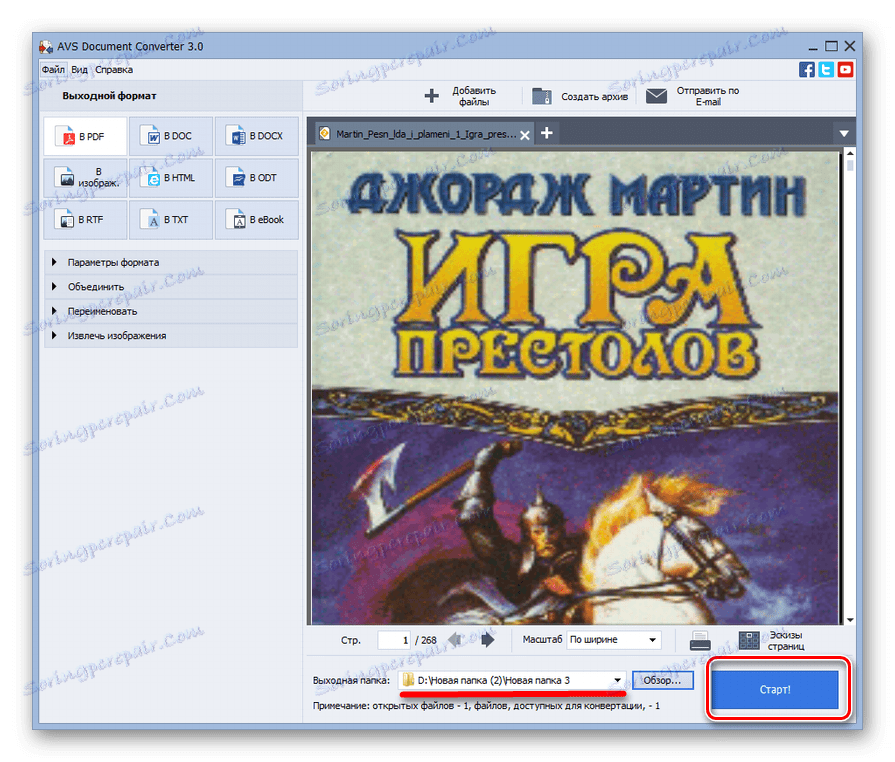This screenshot has height=762, width=895.
Task: Expand Format parameters (Параметры формата) section
Action: pos(171,262)
